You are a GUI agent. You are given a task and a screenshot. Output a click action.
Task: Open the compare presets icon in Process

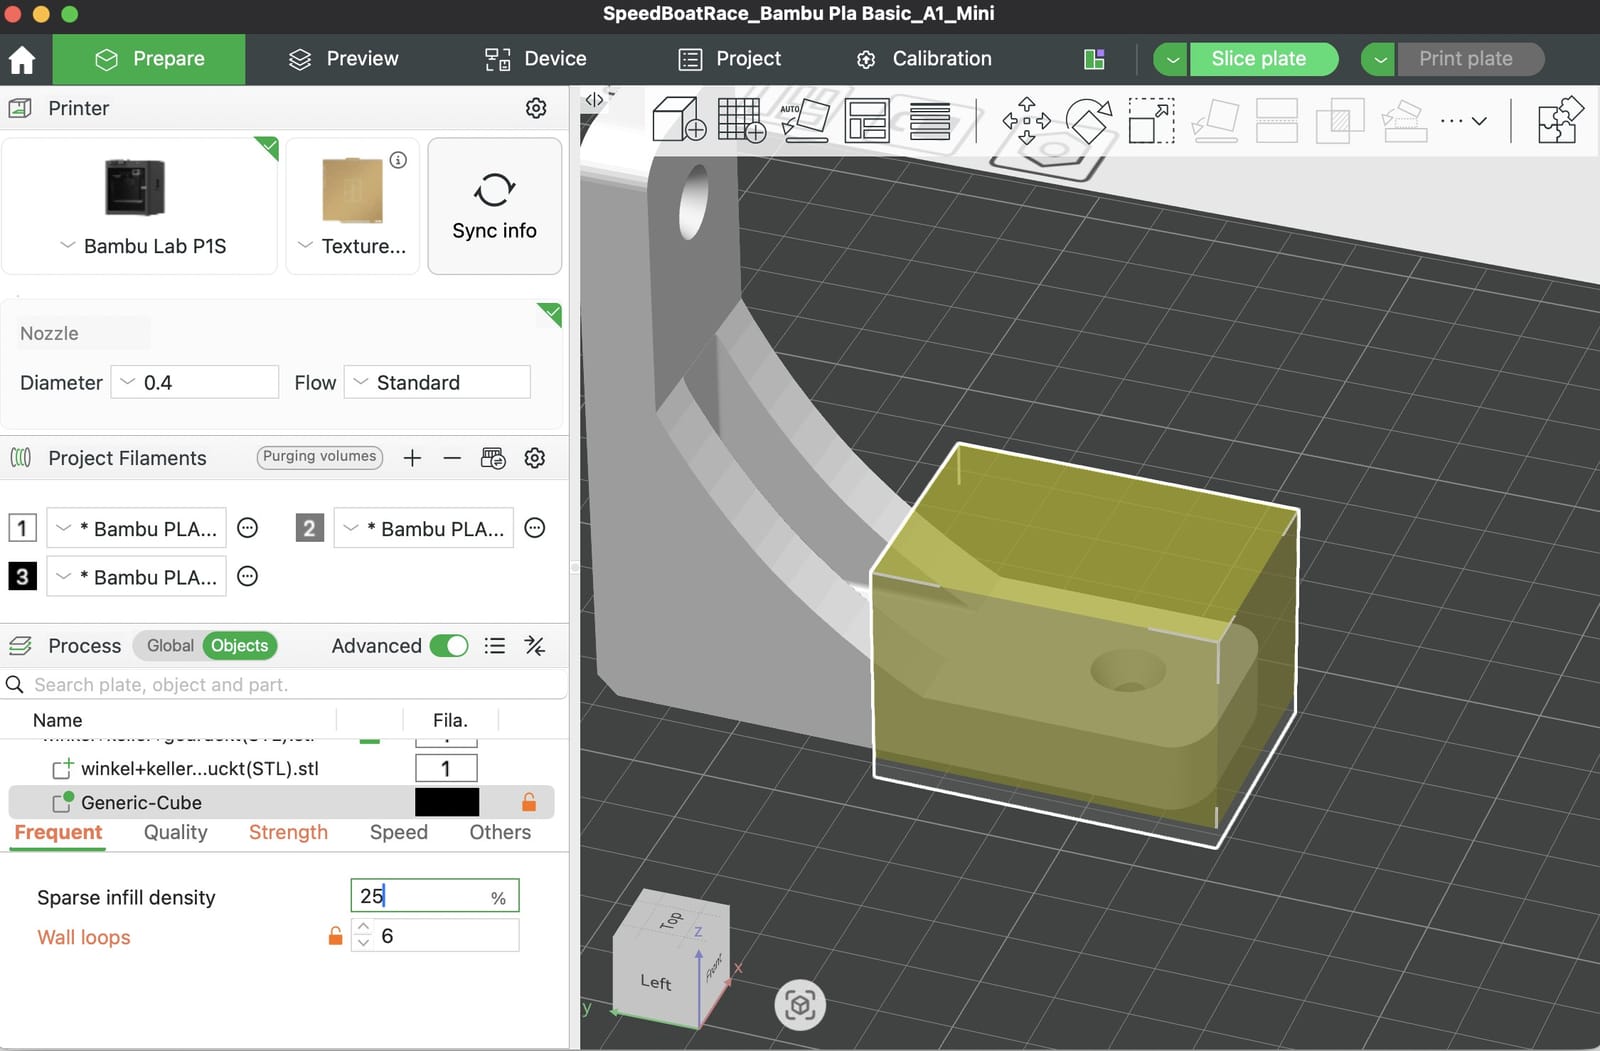pyautogui.click(x=535, y=646)
